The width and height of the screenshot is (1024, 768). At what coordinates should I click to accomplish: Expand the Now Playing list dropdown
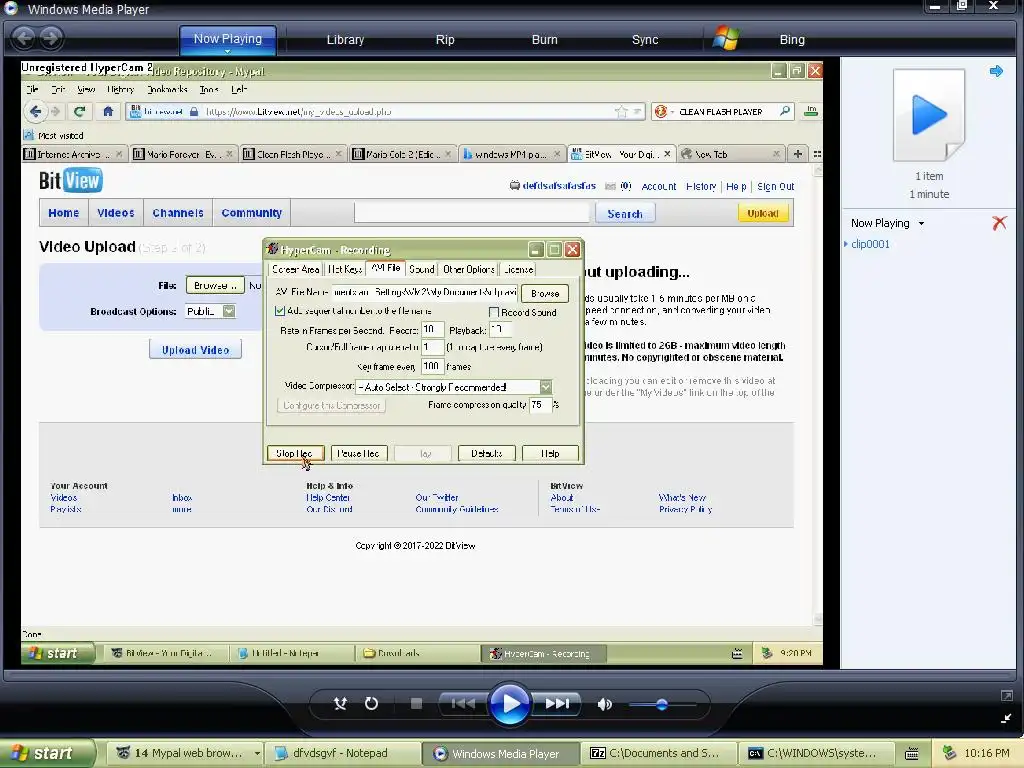[x=921, y=223]
